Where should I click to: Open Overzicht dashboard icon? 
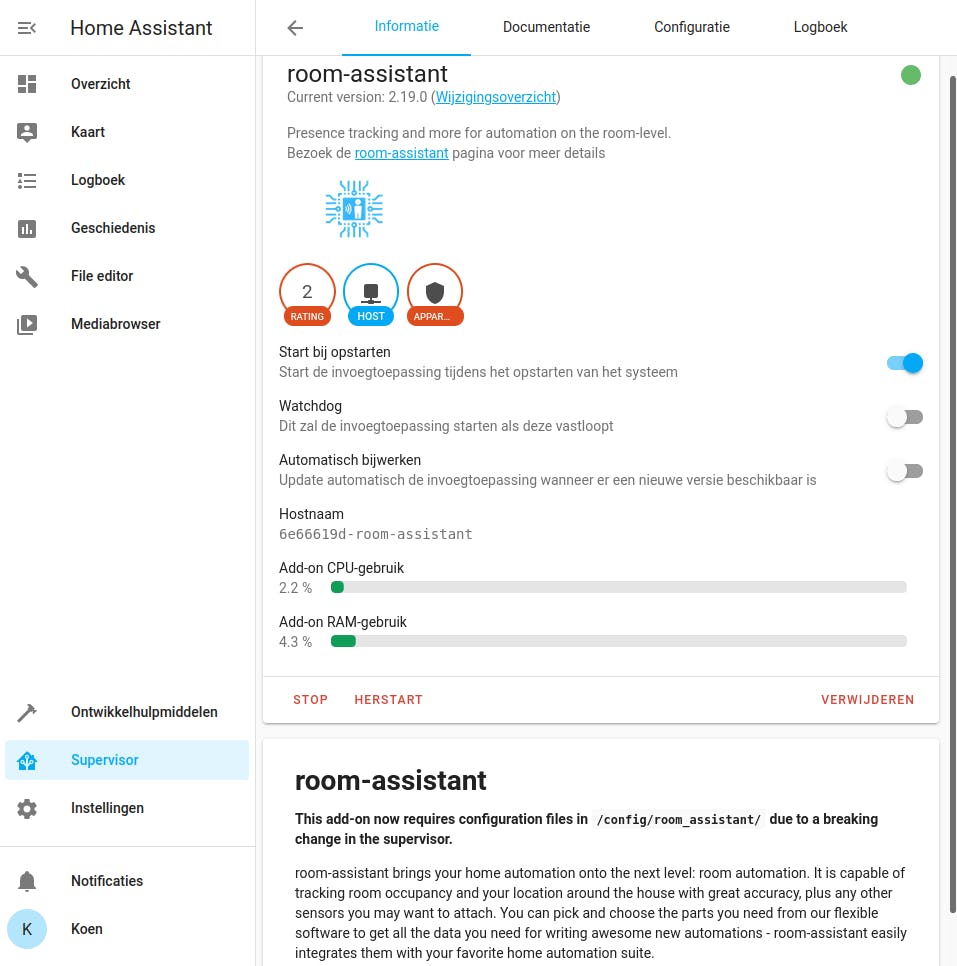[x=27, y=84]
